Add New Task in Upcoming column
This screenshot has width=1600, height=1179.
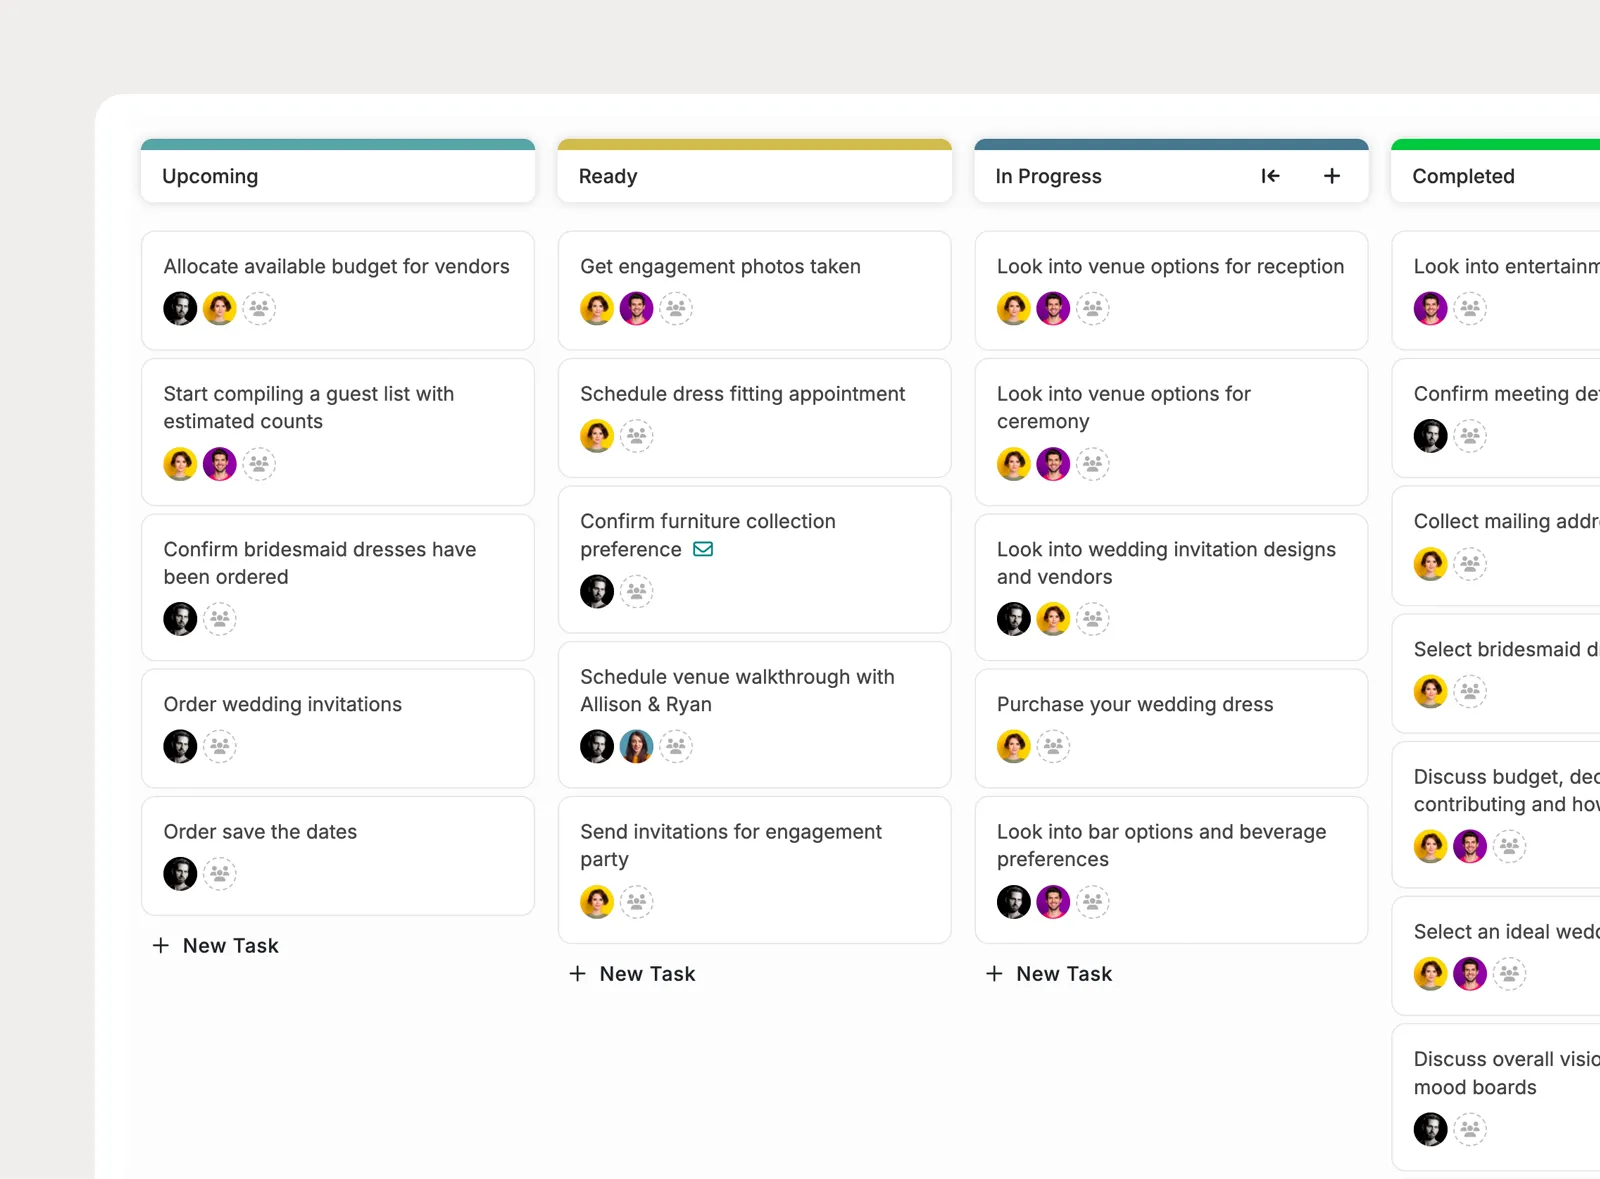tap(216, 946)
